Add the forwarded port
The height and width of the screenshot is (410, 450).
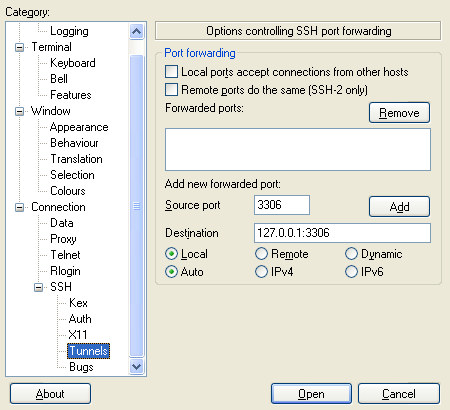(399, 207)
